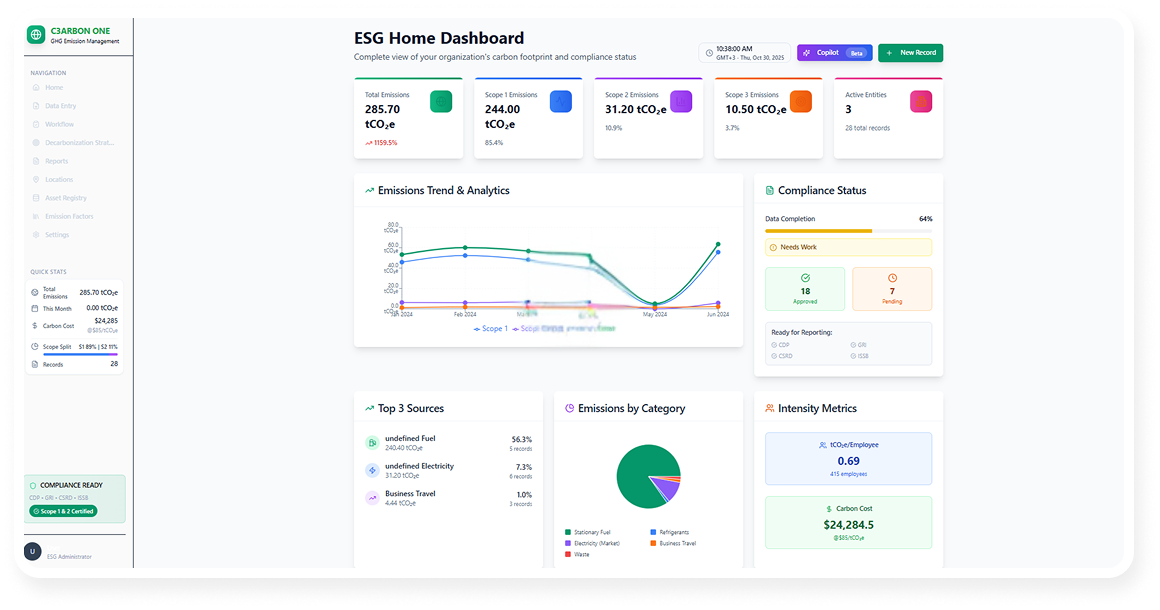The height and width of the screenshot is (610, 1160).
Task: Launch the Copilot Beta button
Action: point(834,53)
